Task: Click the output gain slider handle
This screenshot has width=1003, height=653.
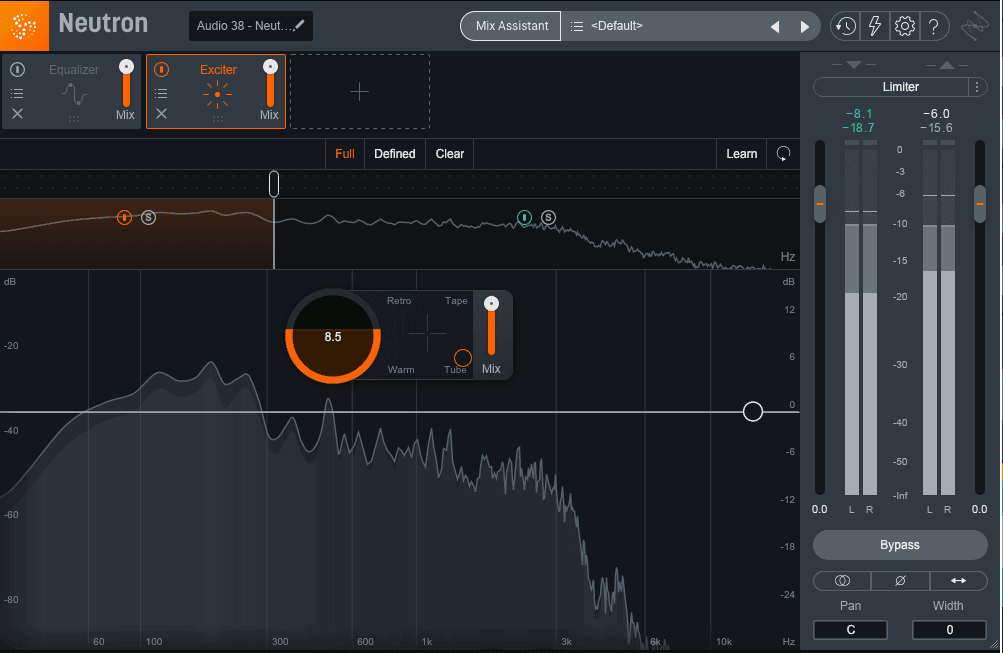Action: click(x=979, y=204)
